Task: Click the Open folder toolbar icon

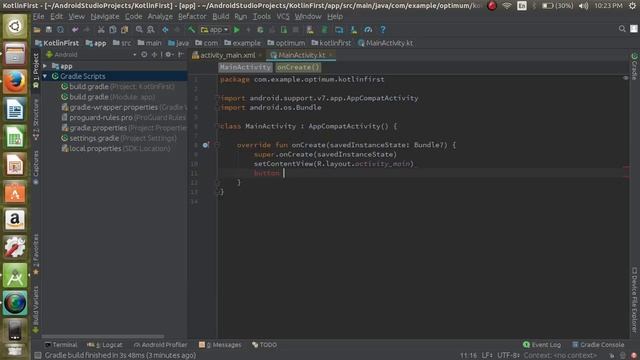Action: coord(37,30)
